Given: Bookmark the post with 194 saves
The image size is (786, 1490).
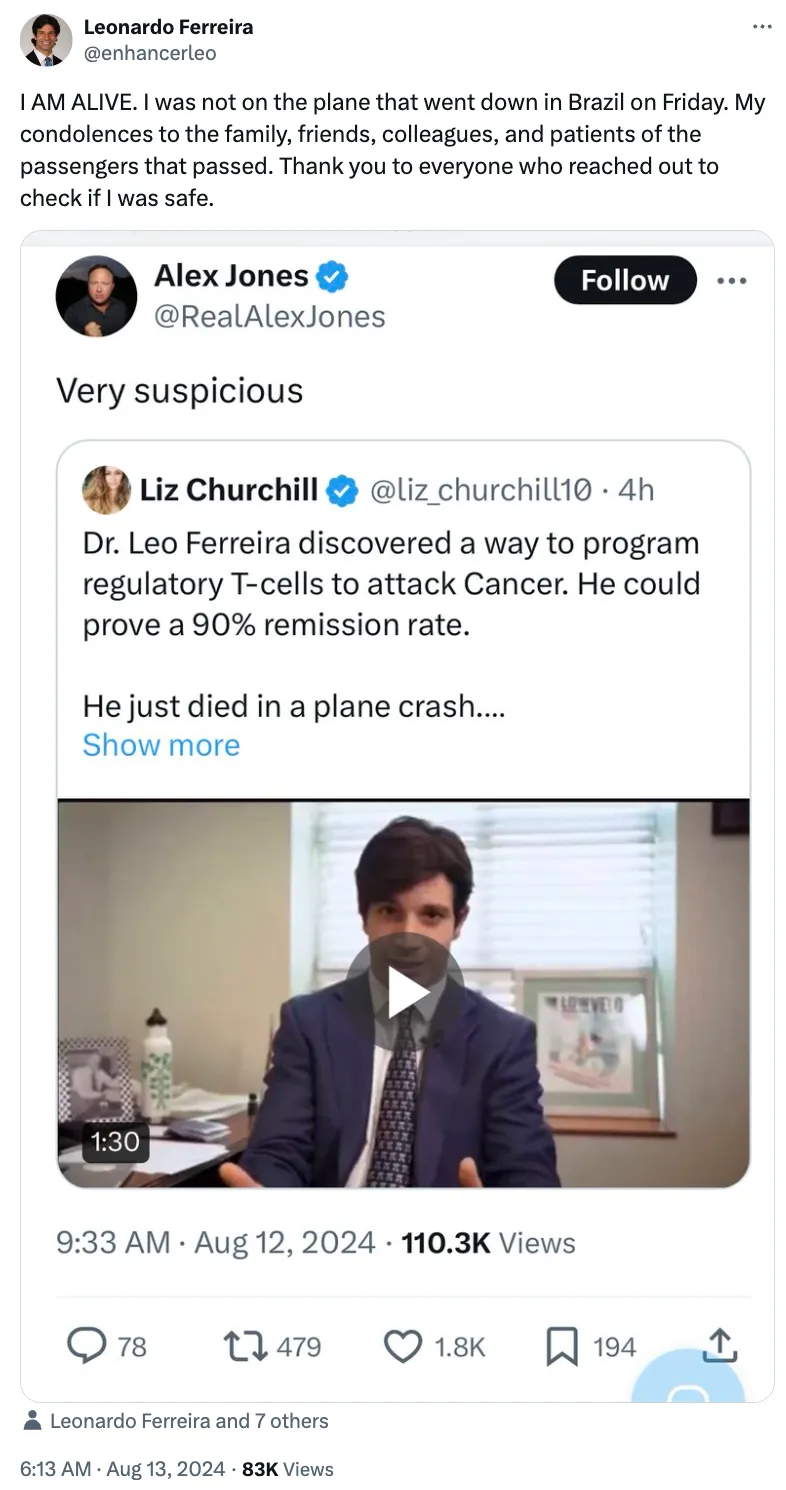Looking at the screenshot, I should [x=561, y=1346].
